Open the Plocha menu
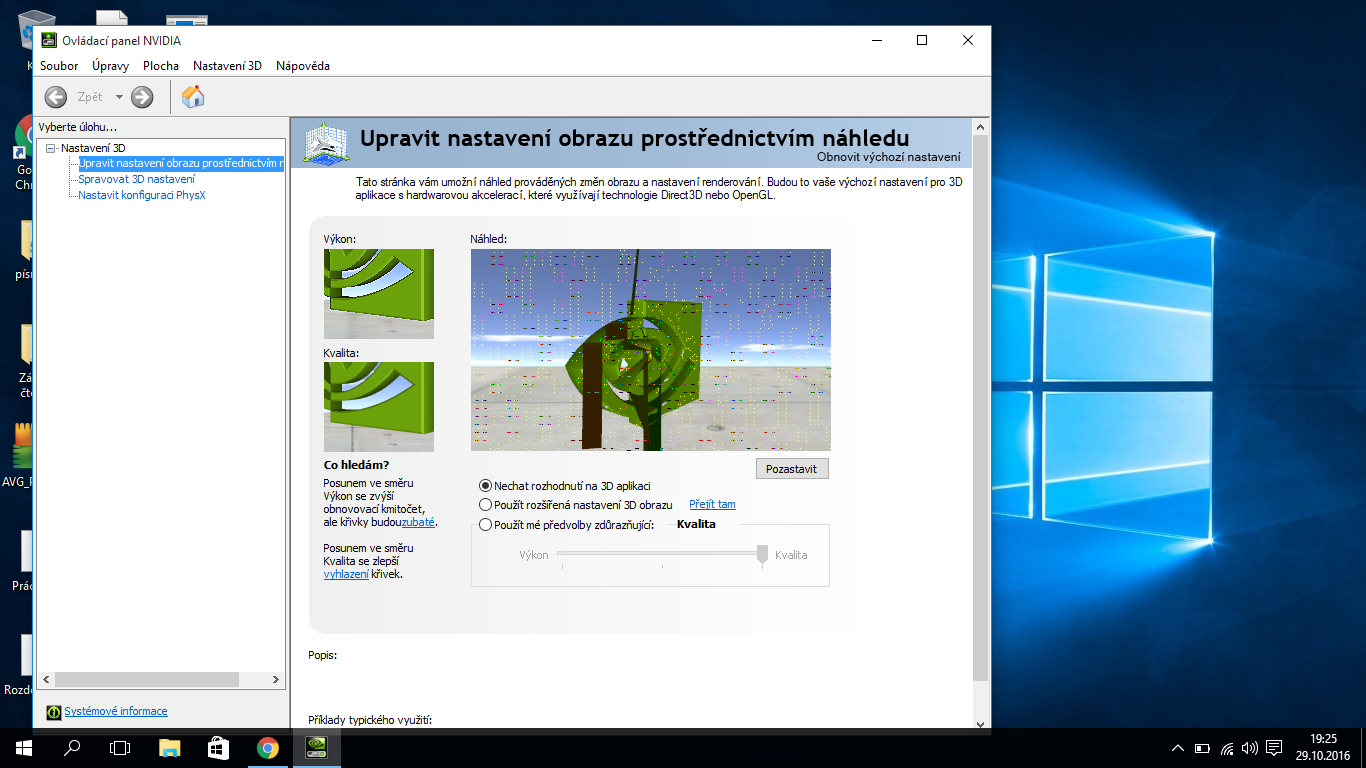The height and width of the screenshot is (768, 1366). click(161, 66)
